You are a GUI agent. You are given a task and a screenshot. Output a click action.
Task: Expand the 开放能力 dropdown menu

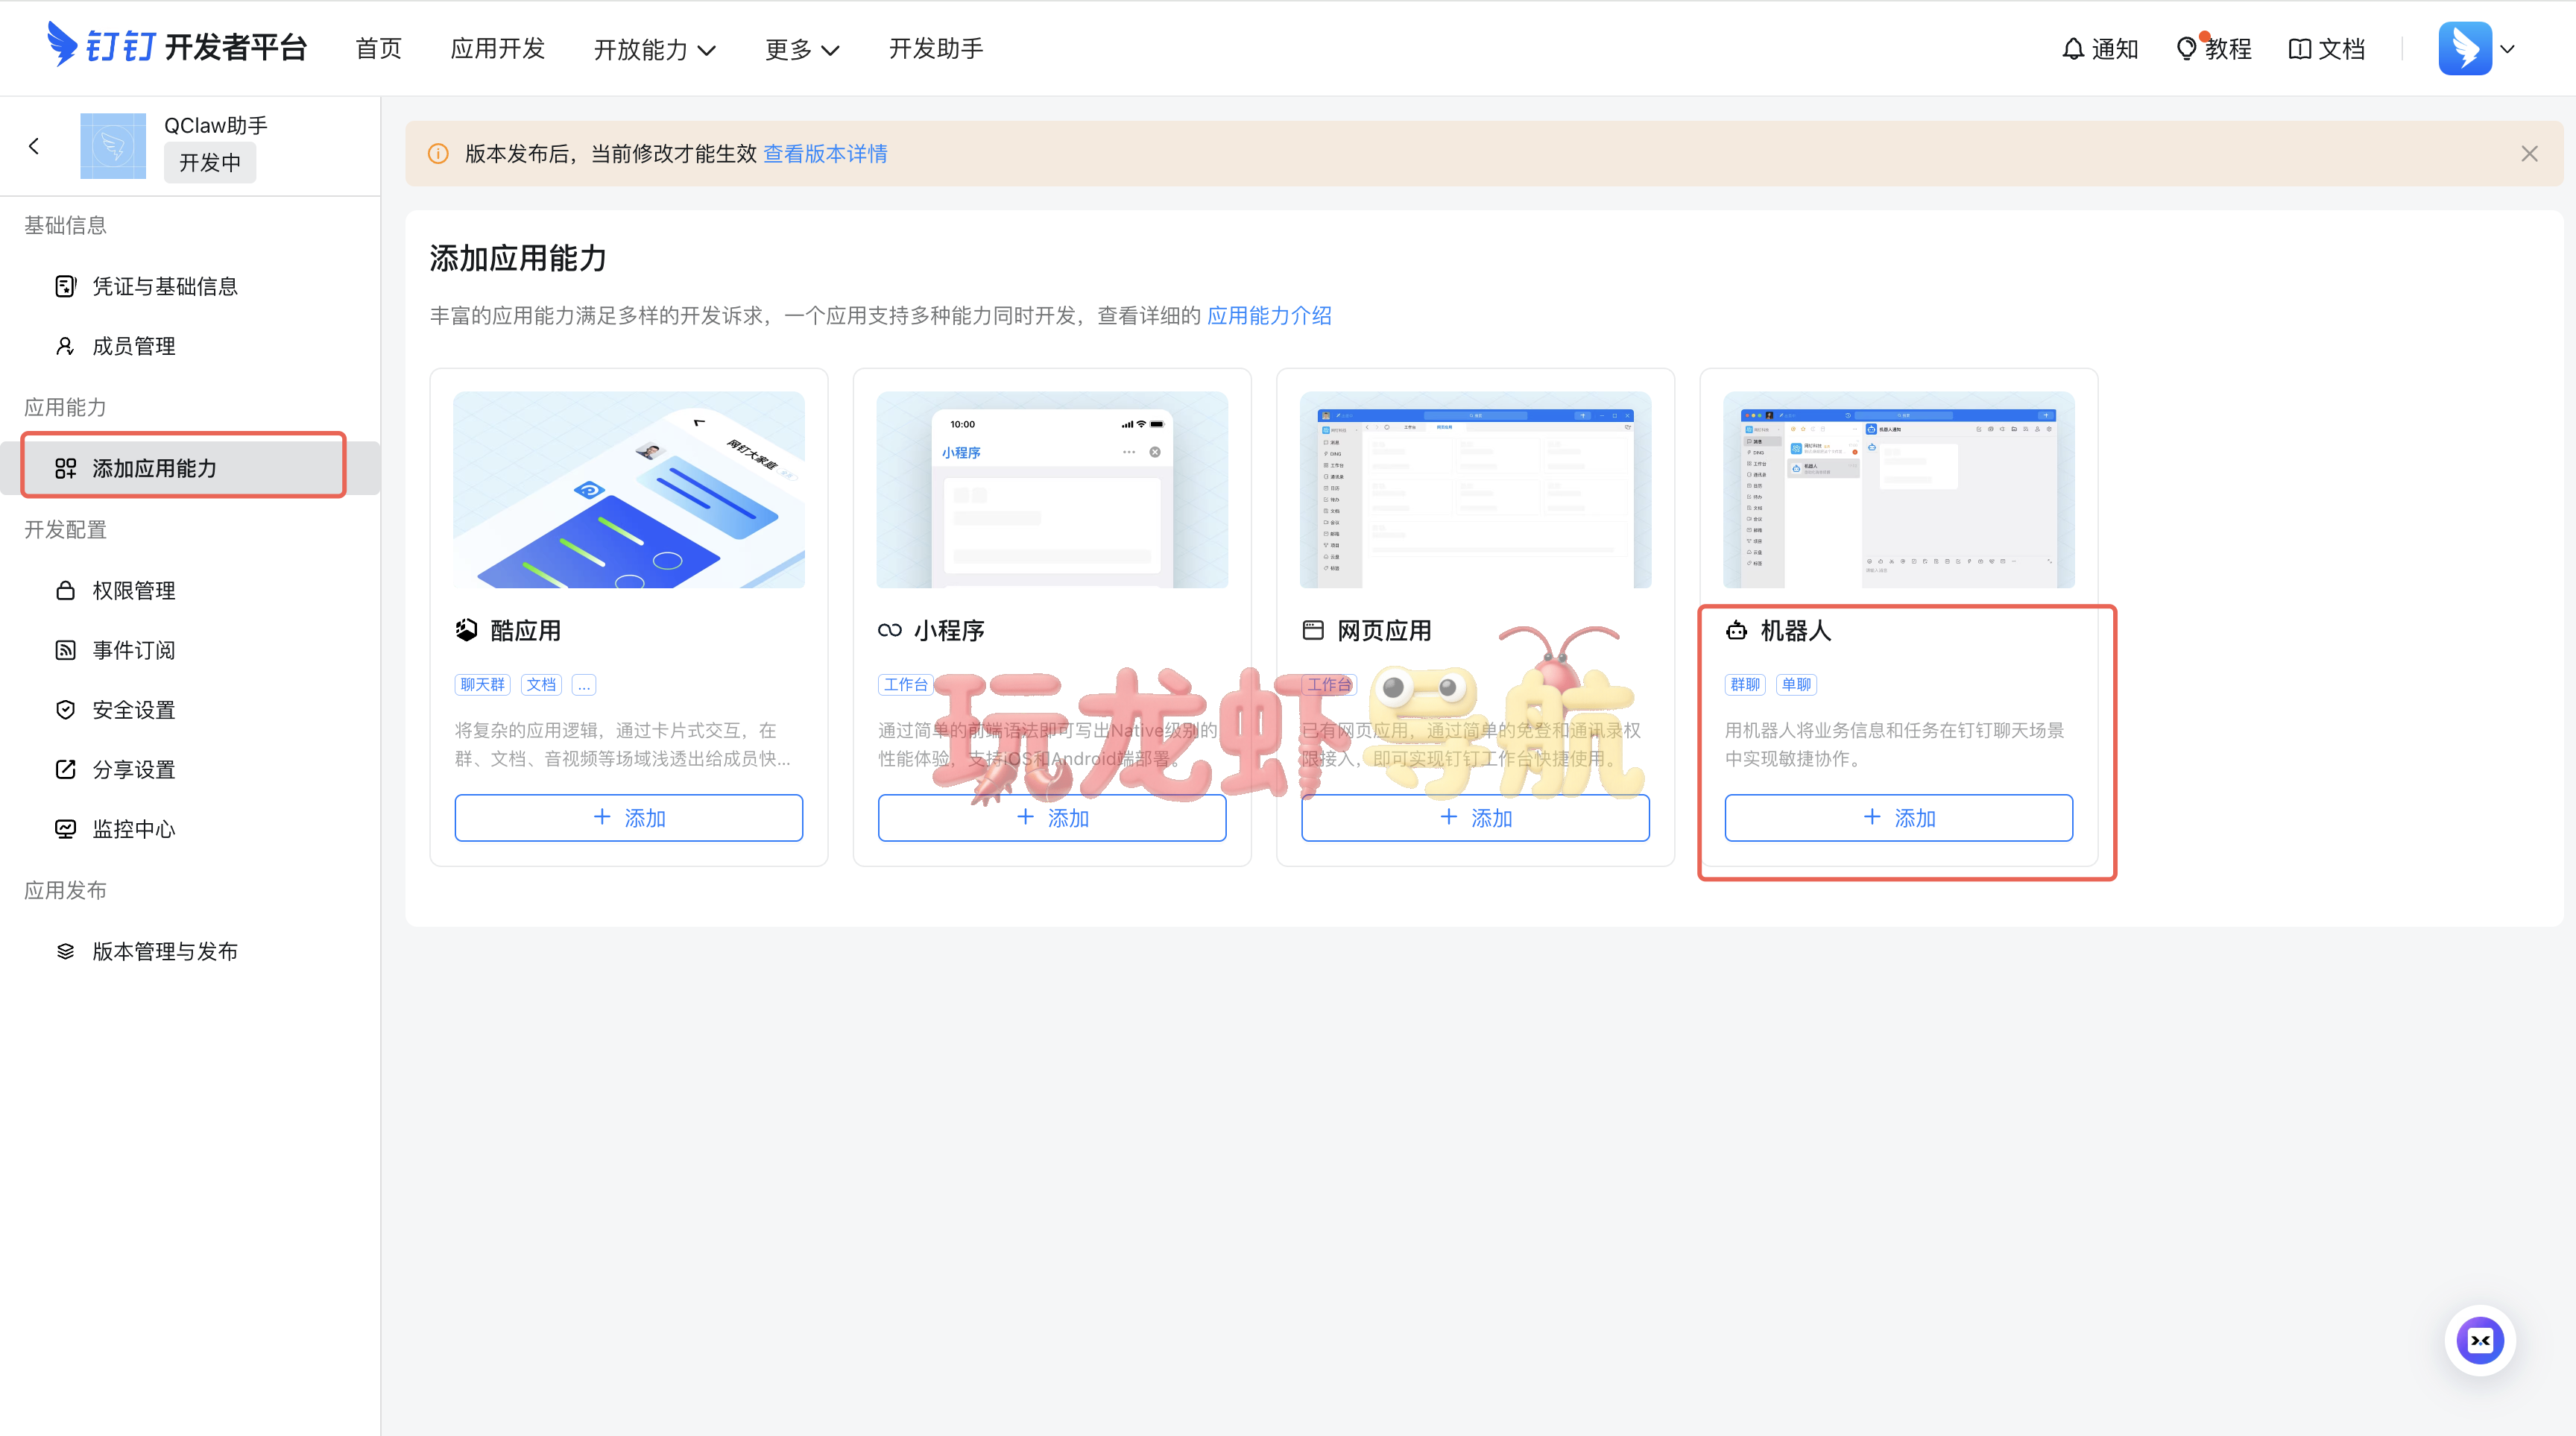click(655, 49)
